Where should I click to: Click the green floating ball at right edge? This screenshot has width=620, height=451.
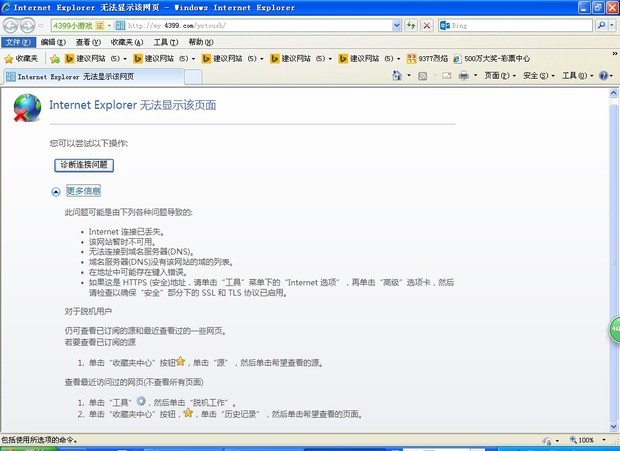click(614, 329)
